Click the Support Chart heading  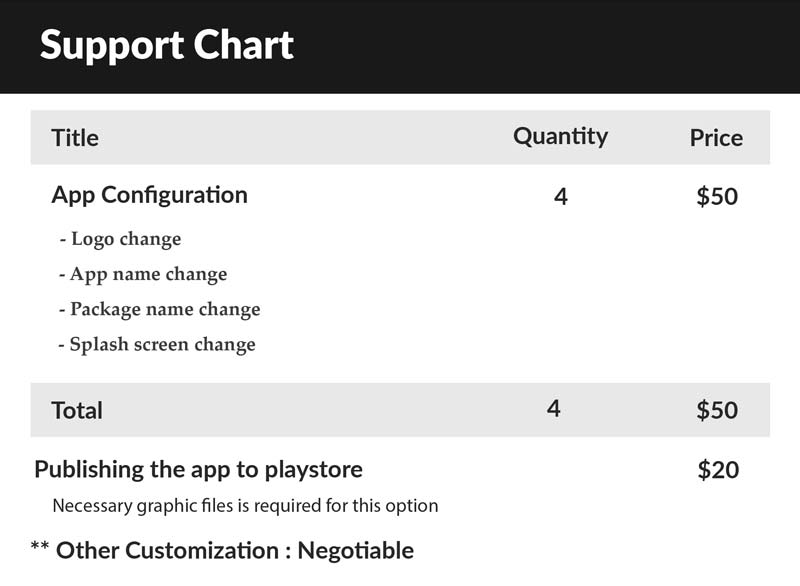click(167, 46)
